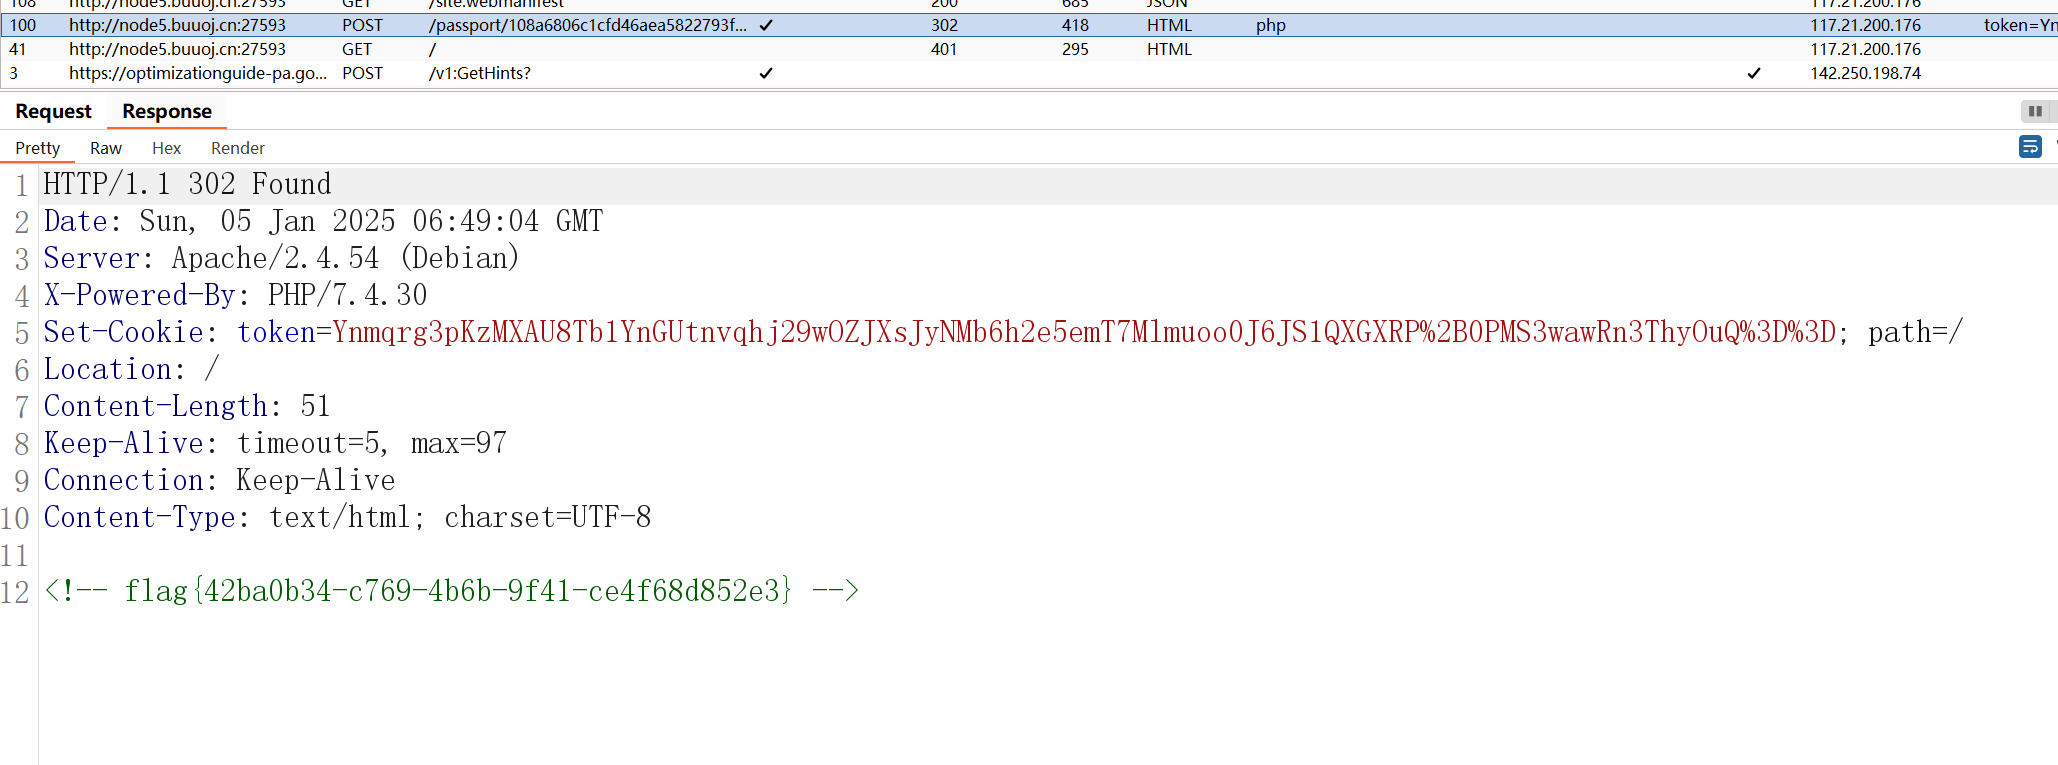Switch to the Request tab

click(x=53, y=111)
